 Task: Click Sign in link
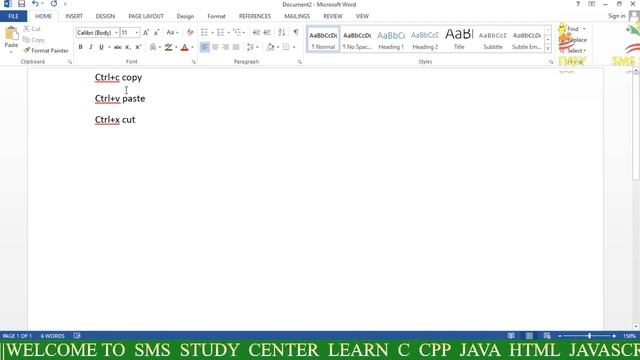[616, 16]
